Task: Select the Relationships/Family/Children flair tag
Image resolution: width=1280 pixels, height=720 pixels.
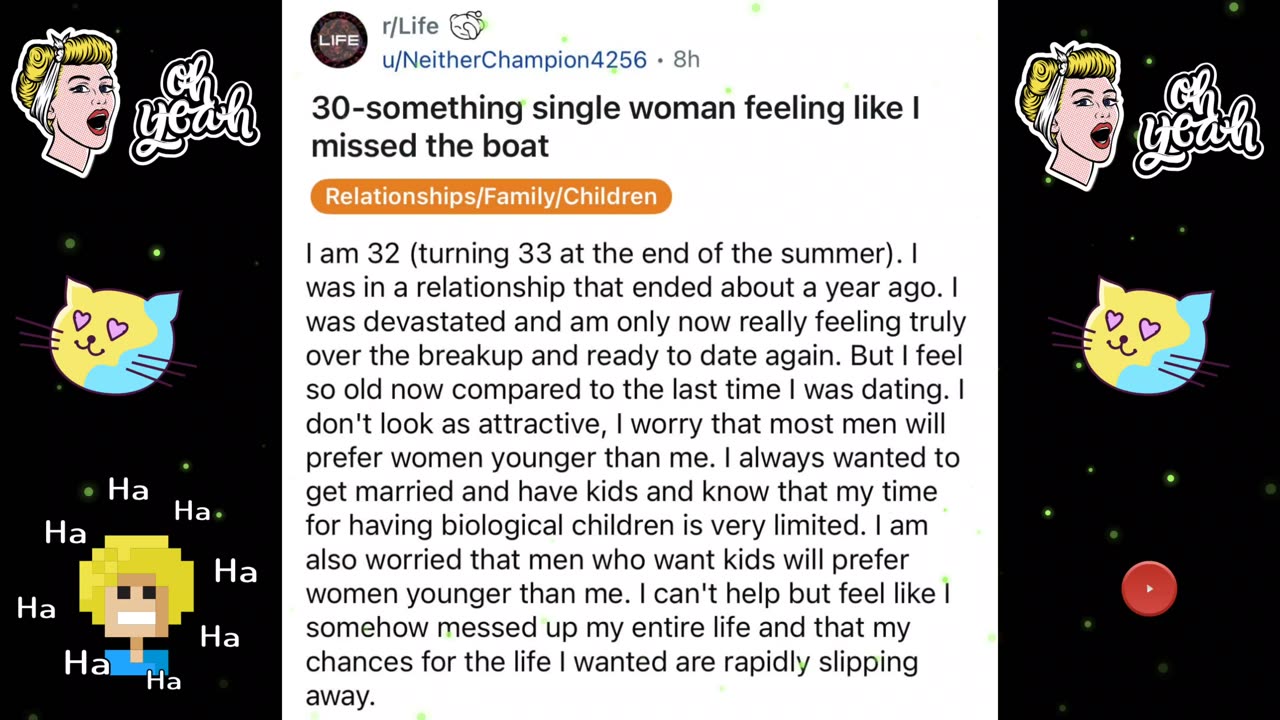Action: pos(491,196)
